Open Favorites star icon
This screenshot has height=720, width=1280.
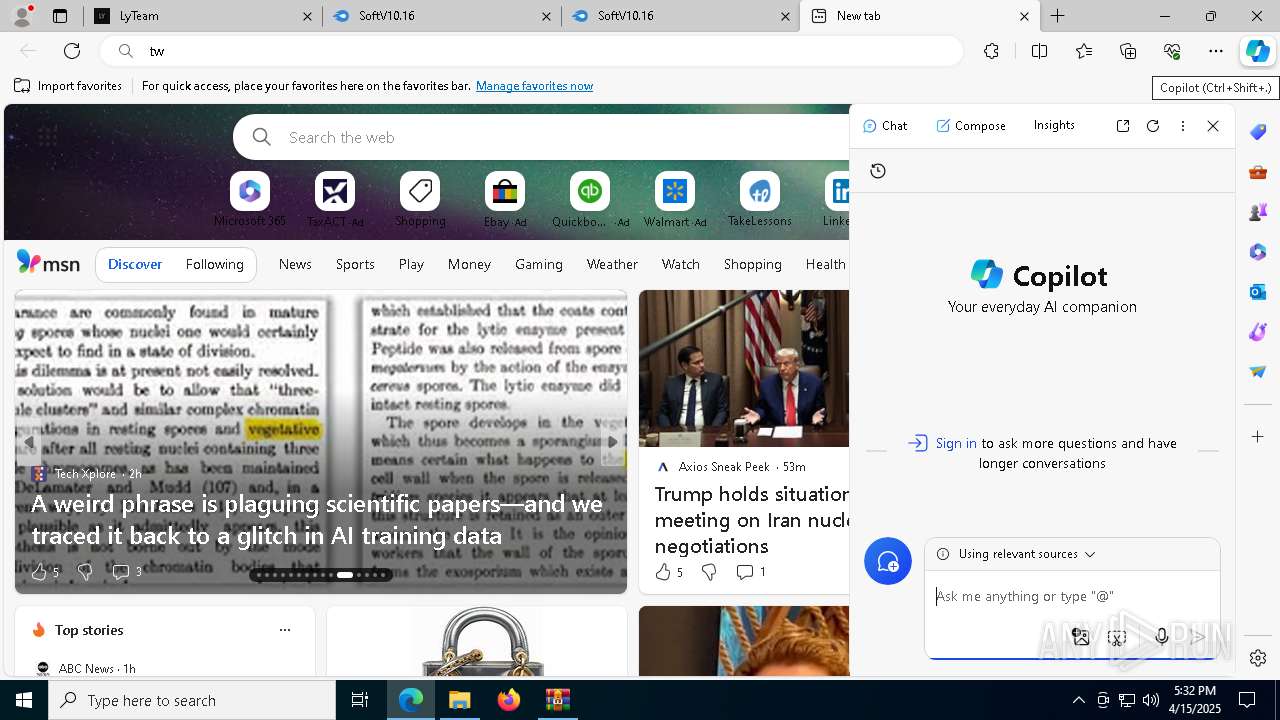1084,51
